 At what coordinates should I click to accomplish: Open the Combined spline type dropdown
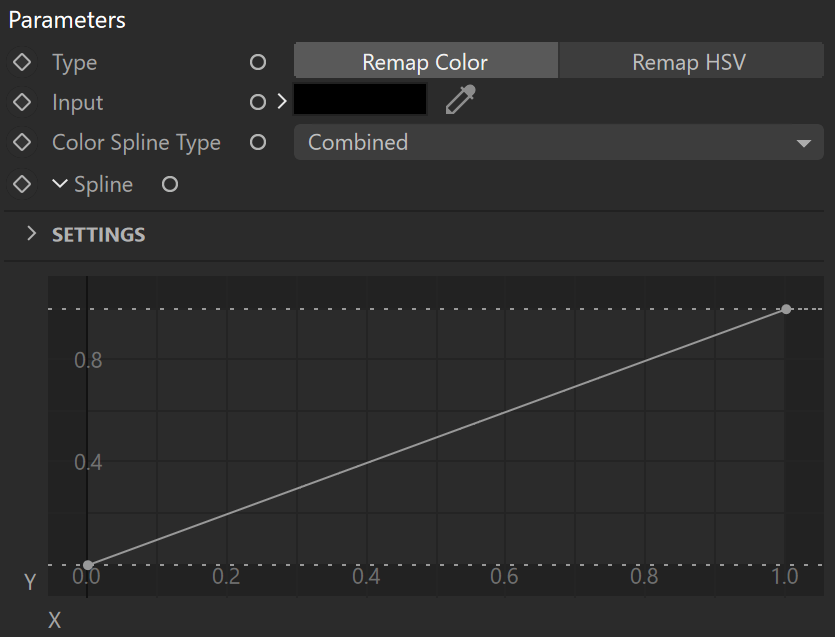point(559,142)
